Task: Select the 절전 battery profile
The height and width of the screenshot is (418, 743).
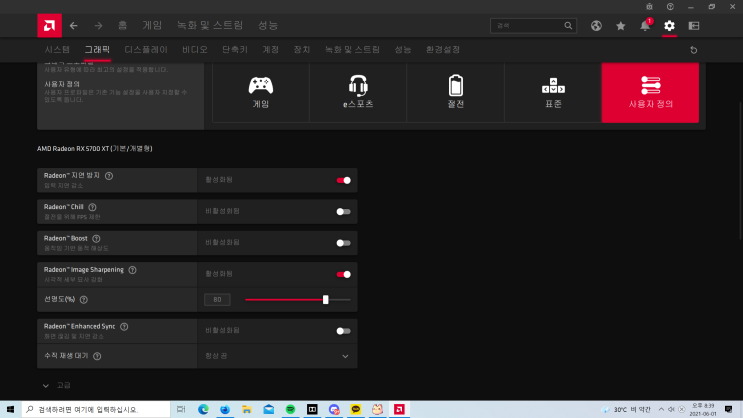Action: click(x=456, y=92)
